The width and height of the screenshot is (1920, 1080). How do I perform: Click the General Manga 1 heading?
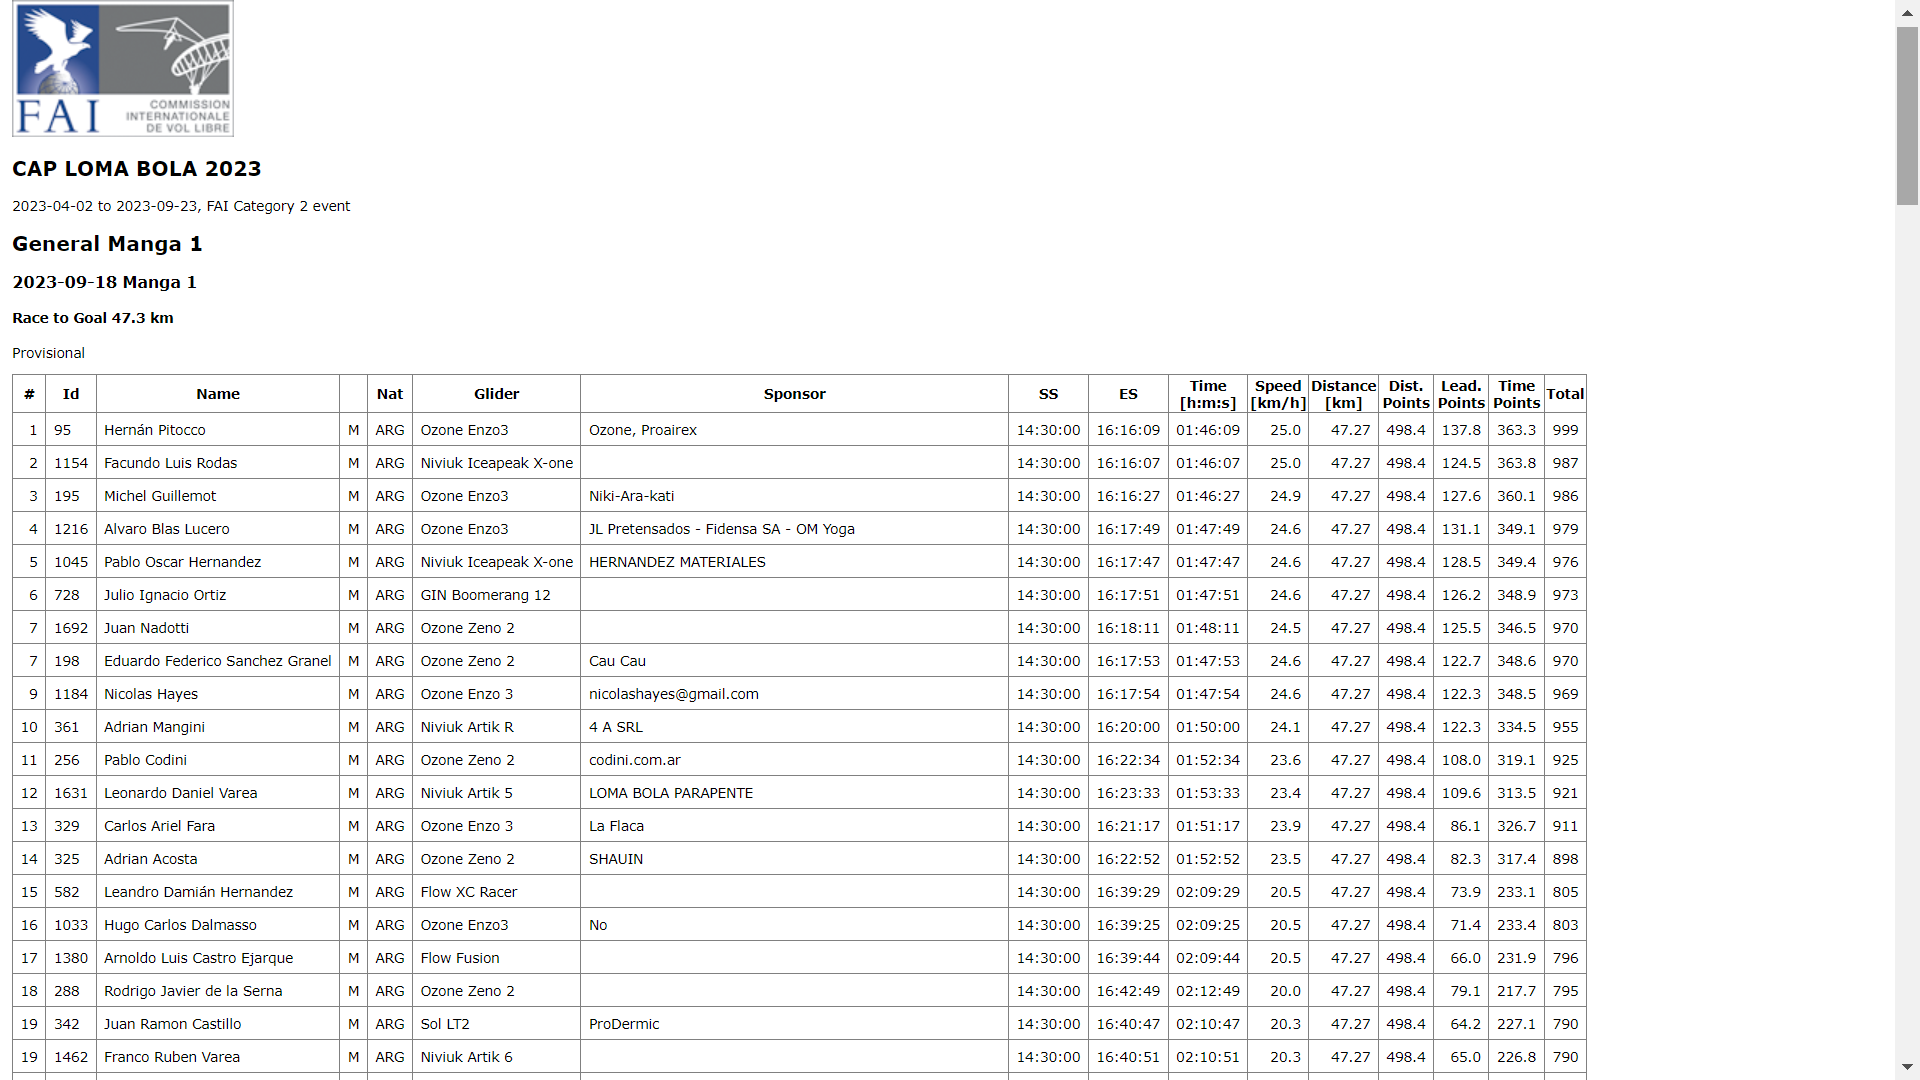107,244
